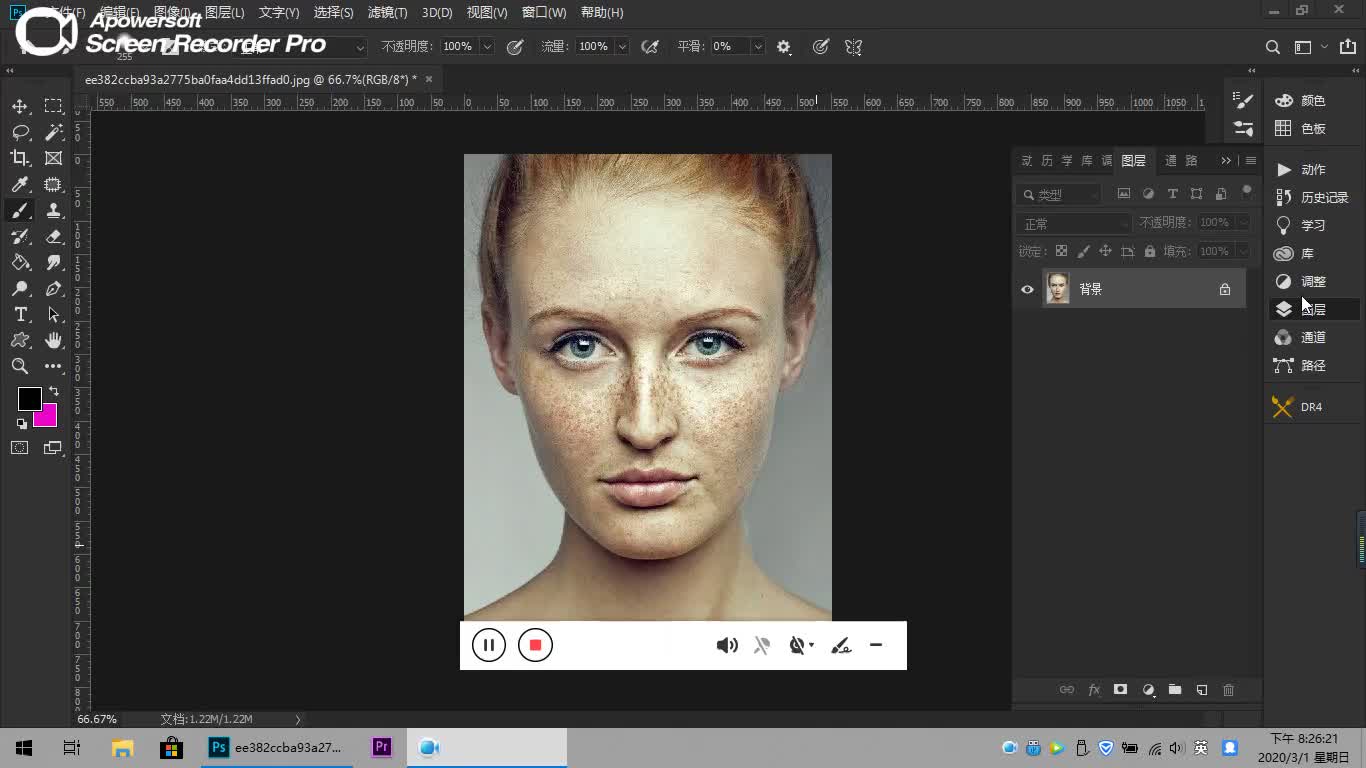Select the Magic Wand tool
Viewport: 1366px width, 768px height.
(54, 132)
